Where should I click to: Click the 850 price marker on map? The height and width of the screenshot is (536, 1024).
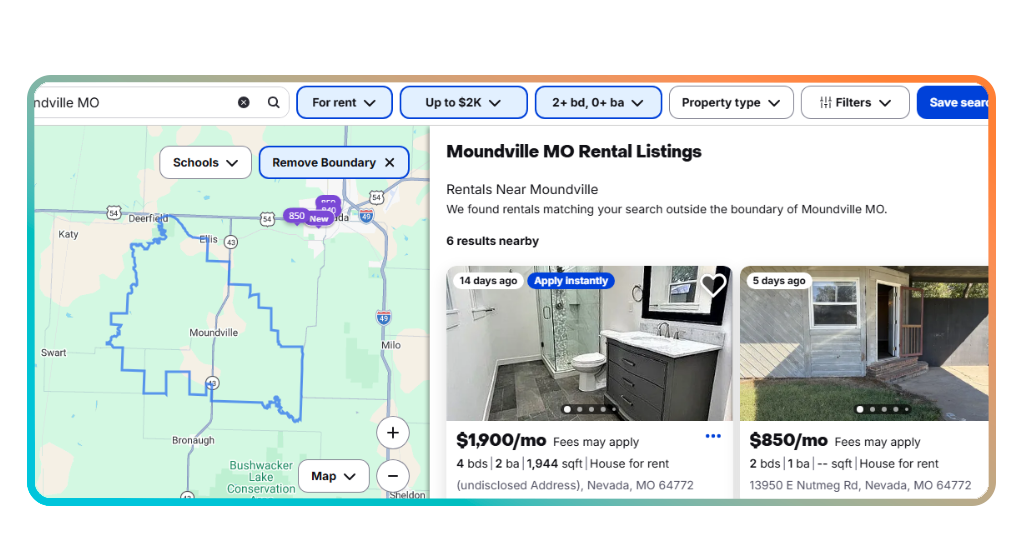pyautogui.click(x=296, y=216)
